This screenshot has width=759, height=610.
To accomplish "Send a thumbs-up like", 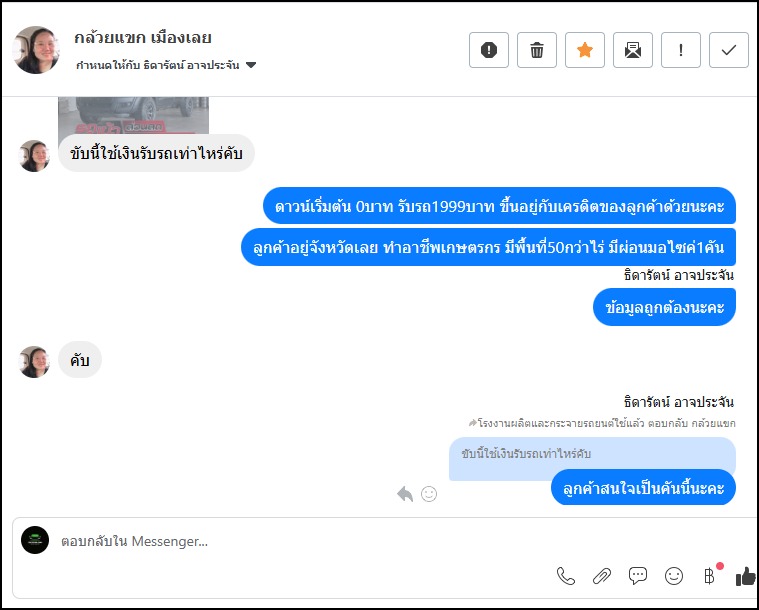I will click(x=745, y=576).
